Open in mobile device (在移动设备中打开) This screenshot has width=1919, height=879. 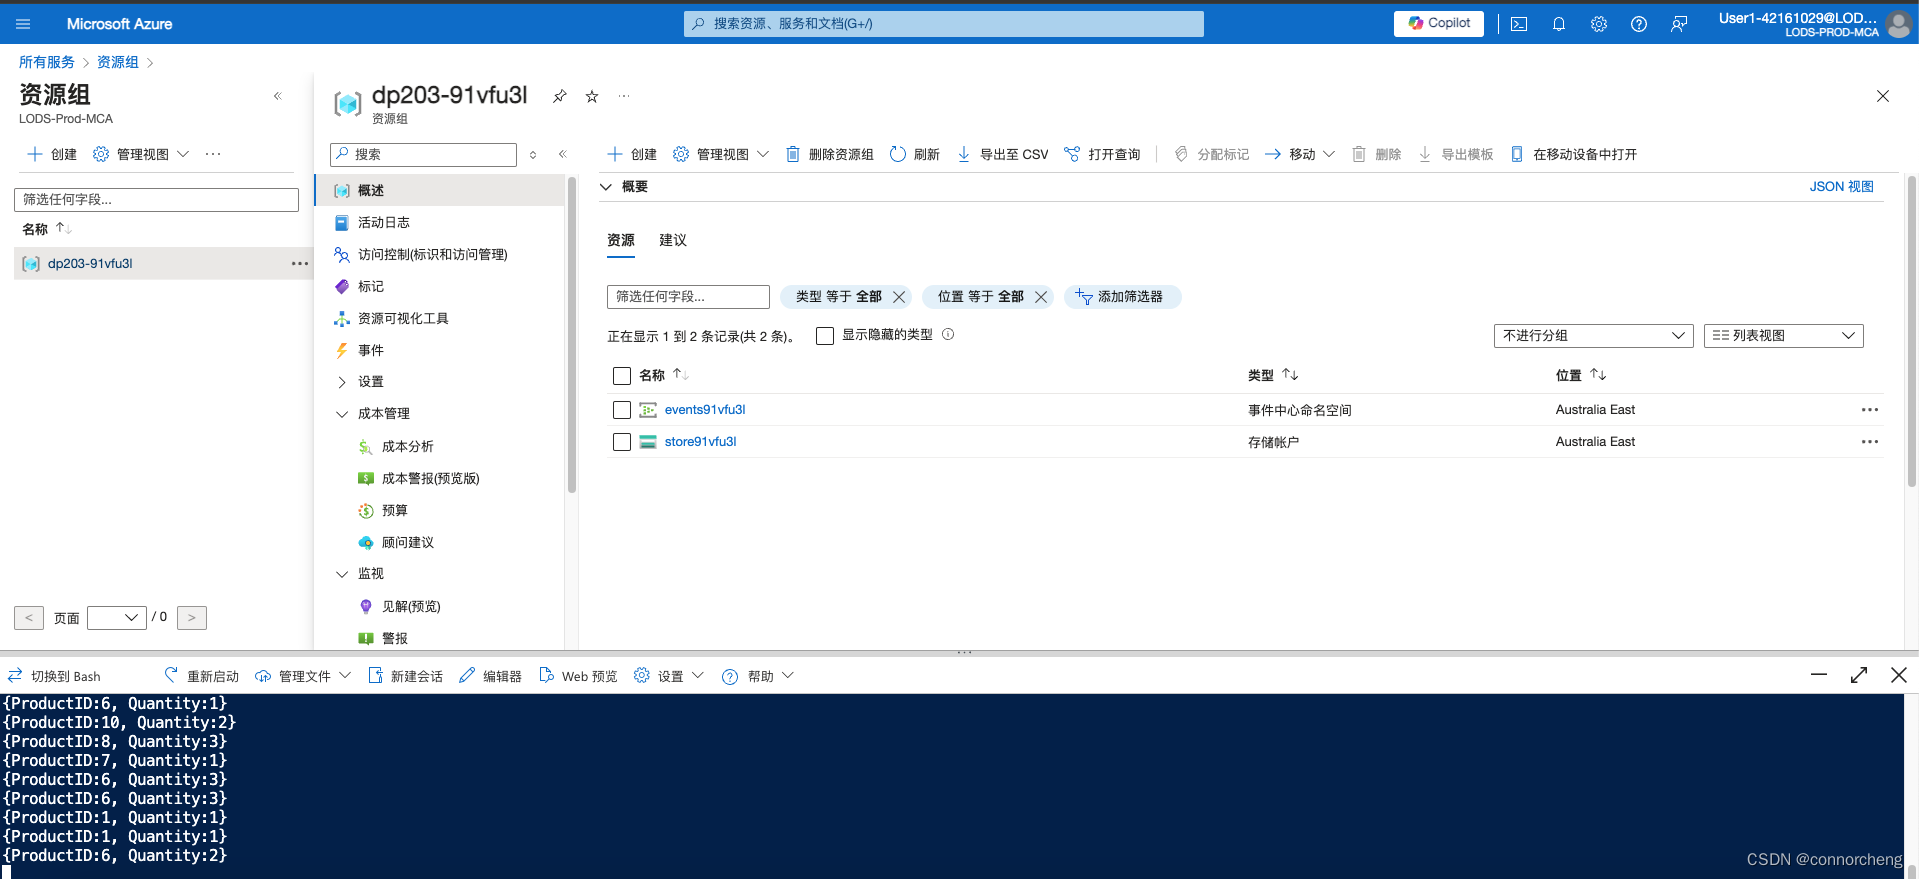[1573, 154]
